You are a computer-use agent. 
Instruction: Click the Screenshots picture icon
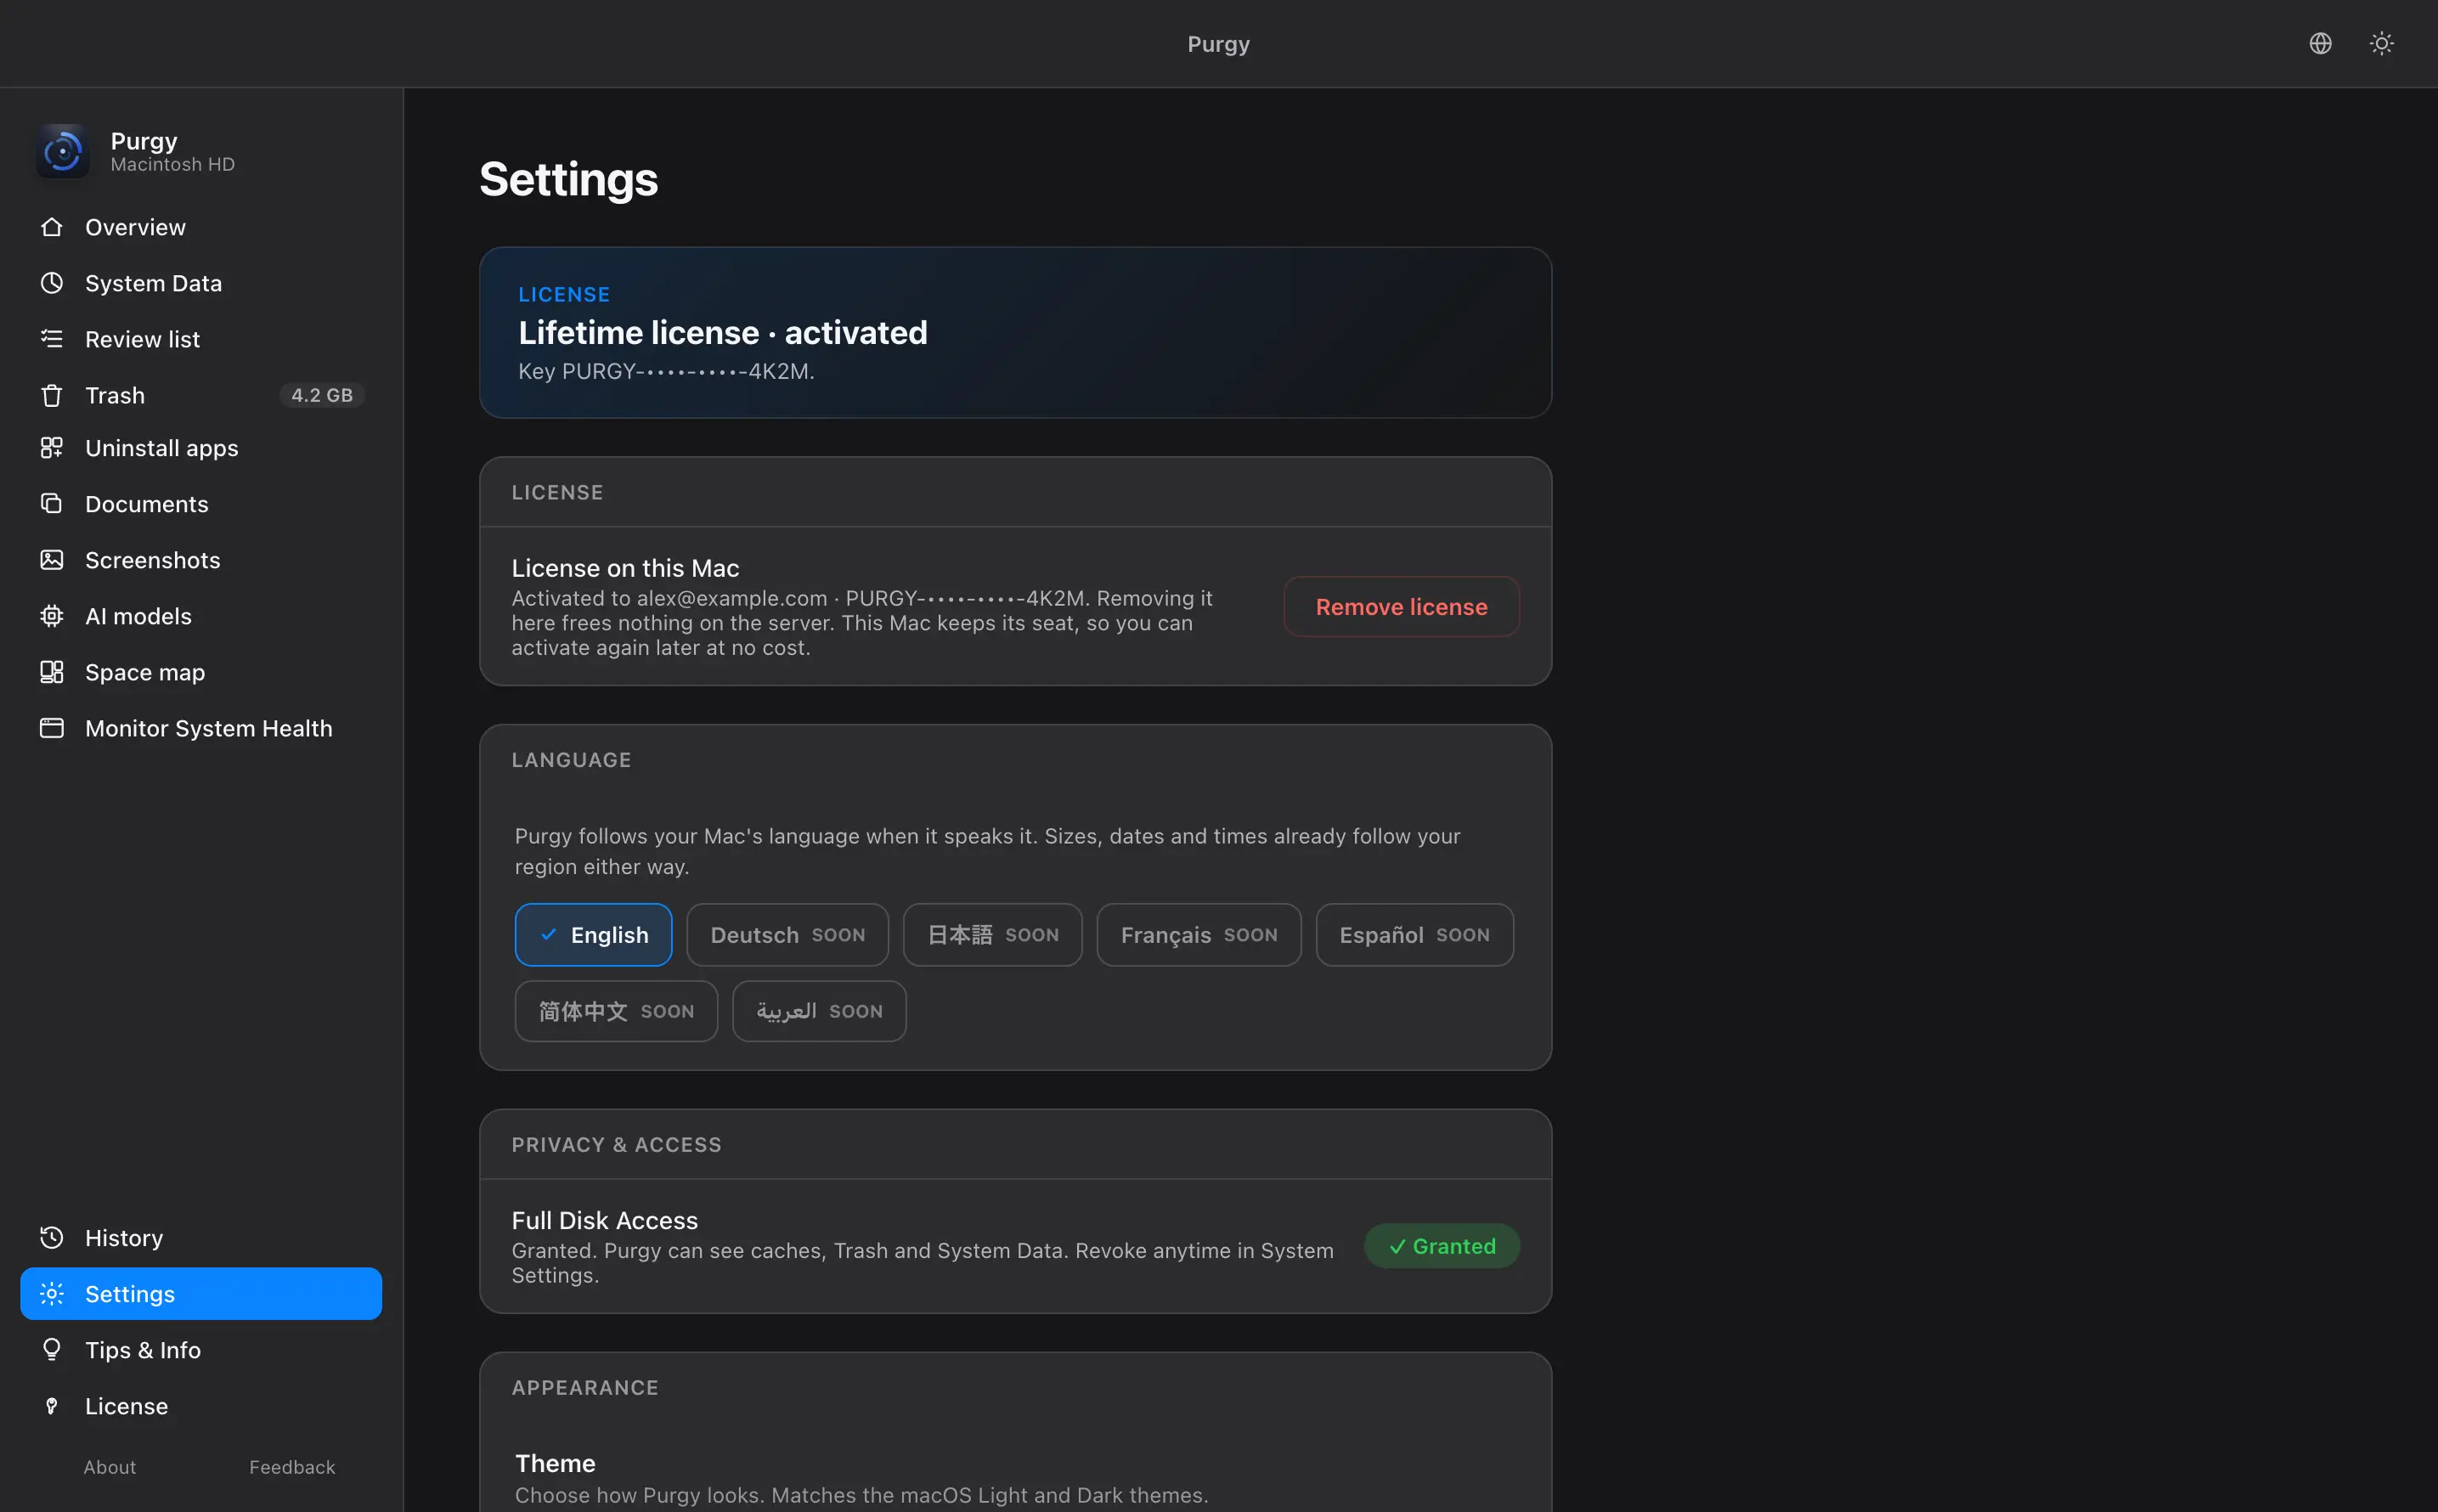coord(52,559)
